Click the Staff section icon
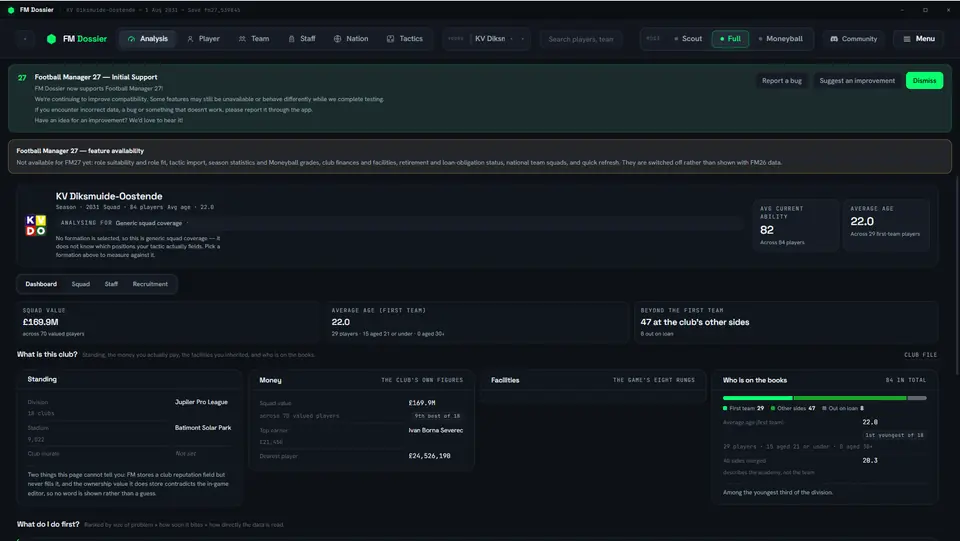This screenshot has width=960, height=541. (291, 39)
